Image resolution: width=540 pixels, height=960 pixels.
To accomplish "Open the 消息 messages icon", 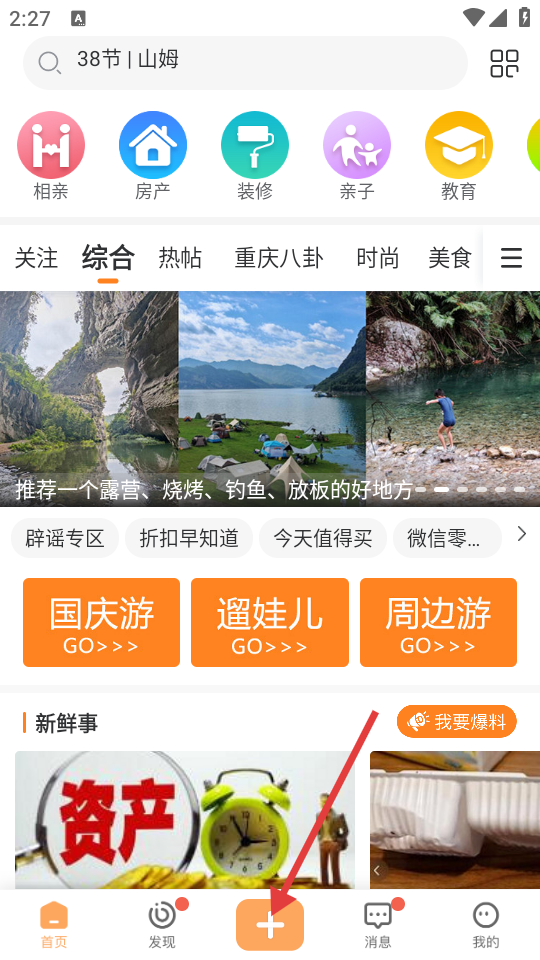I will click(x=378, y=916).
